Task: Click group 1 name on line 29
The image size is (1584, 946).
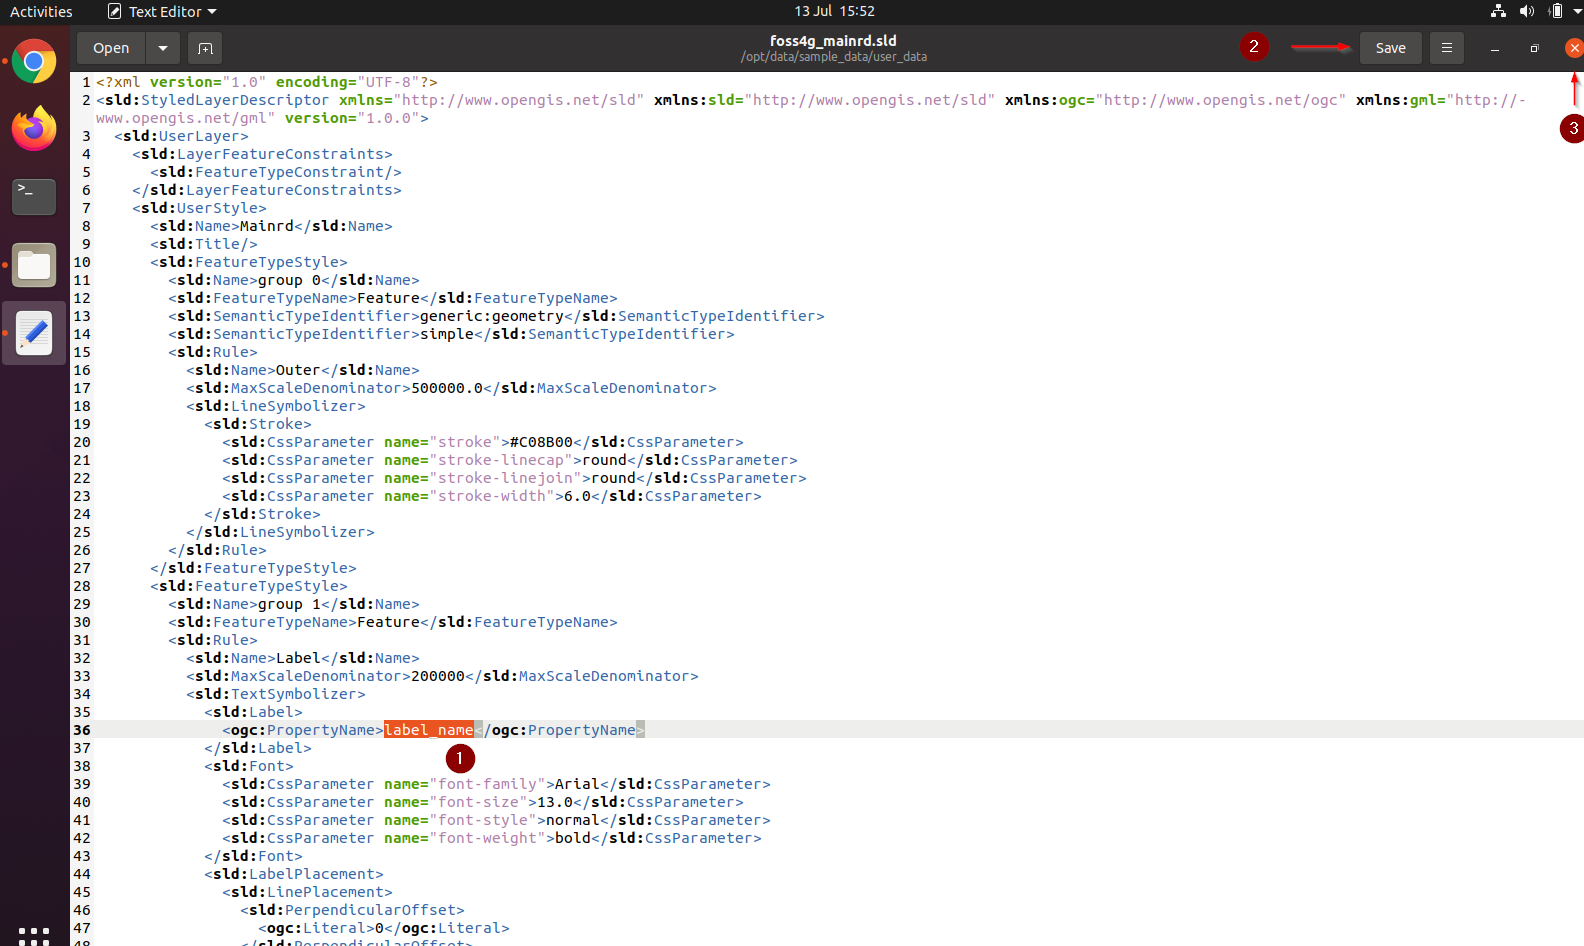Action: (x=289, y=604)
